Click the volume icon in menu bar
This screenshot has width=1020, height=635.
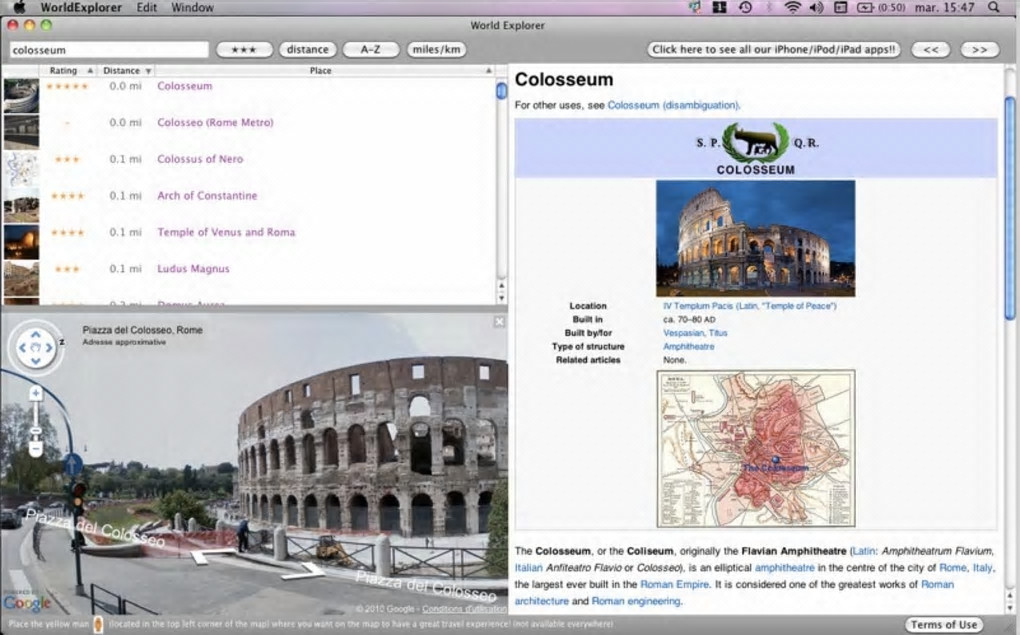click(816, 8)
